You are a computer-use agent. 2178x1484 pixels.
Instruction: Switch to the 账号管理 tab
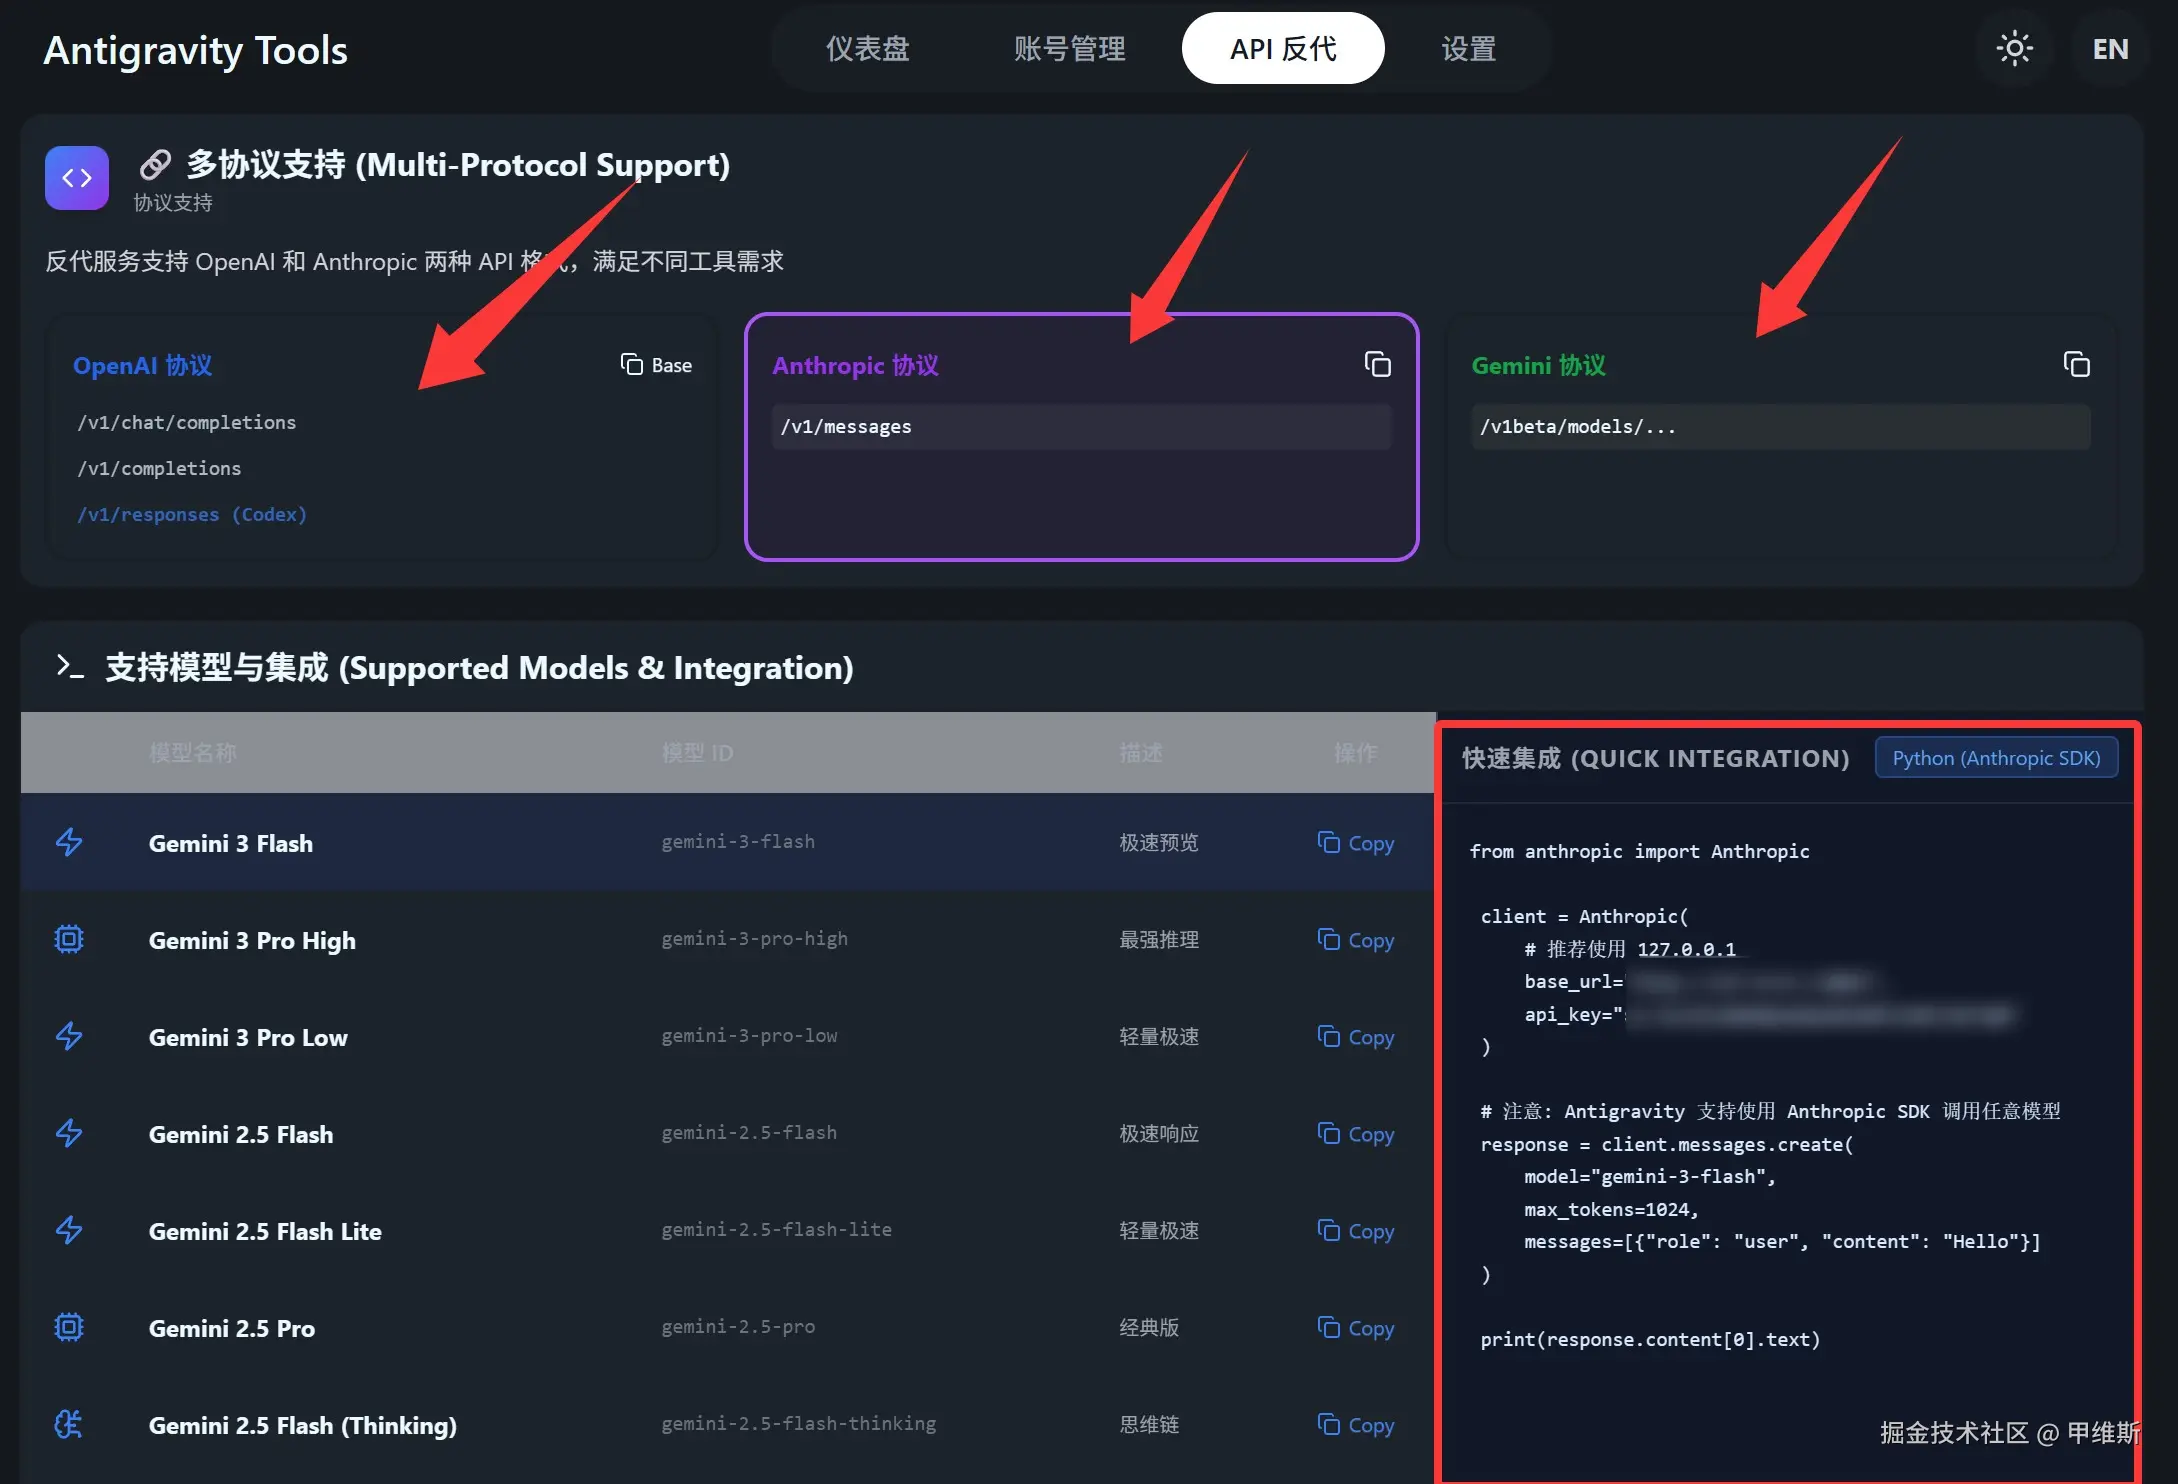(x=1069, y=49)
